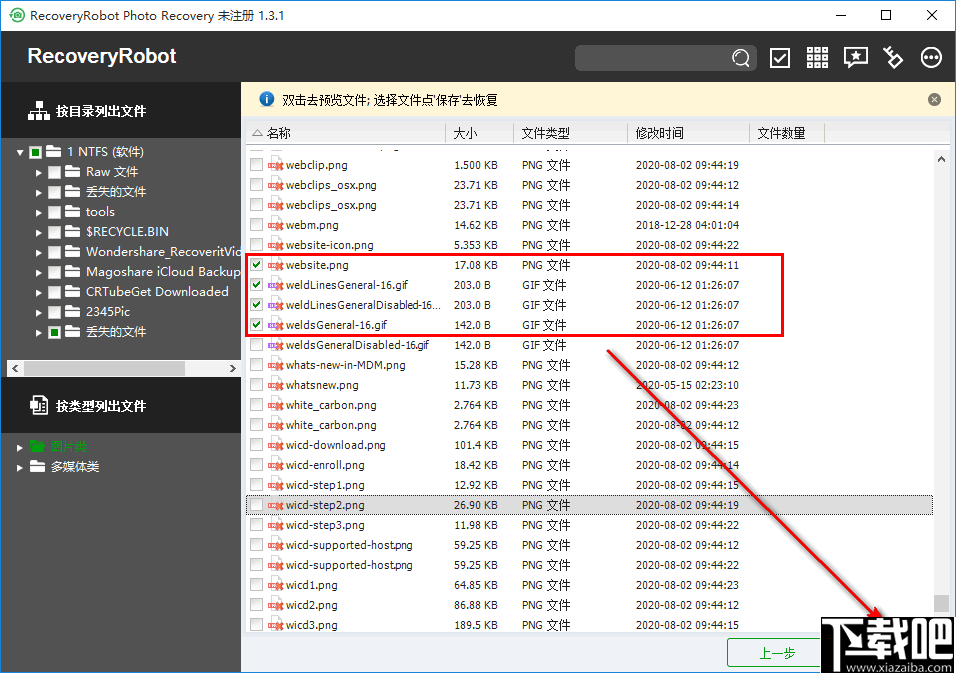Open the 按目录列出文件 panel header
The height and width of the screenshot is (673, 956).
pyautogui.click(x=121, y=111)
